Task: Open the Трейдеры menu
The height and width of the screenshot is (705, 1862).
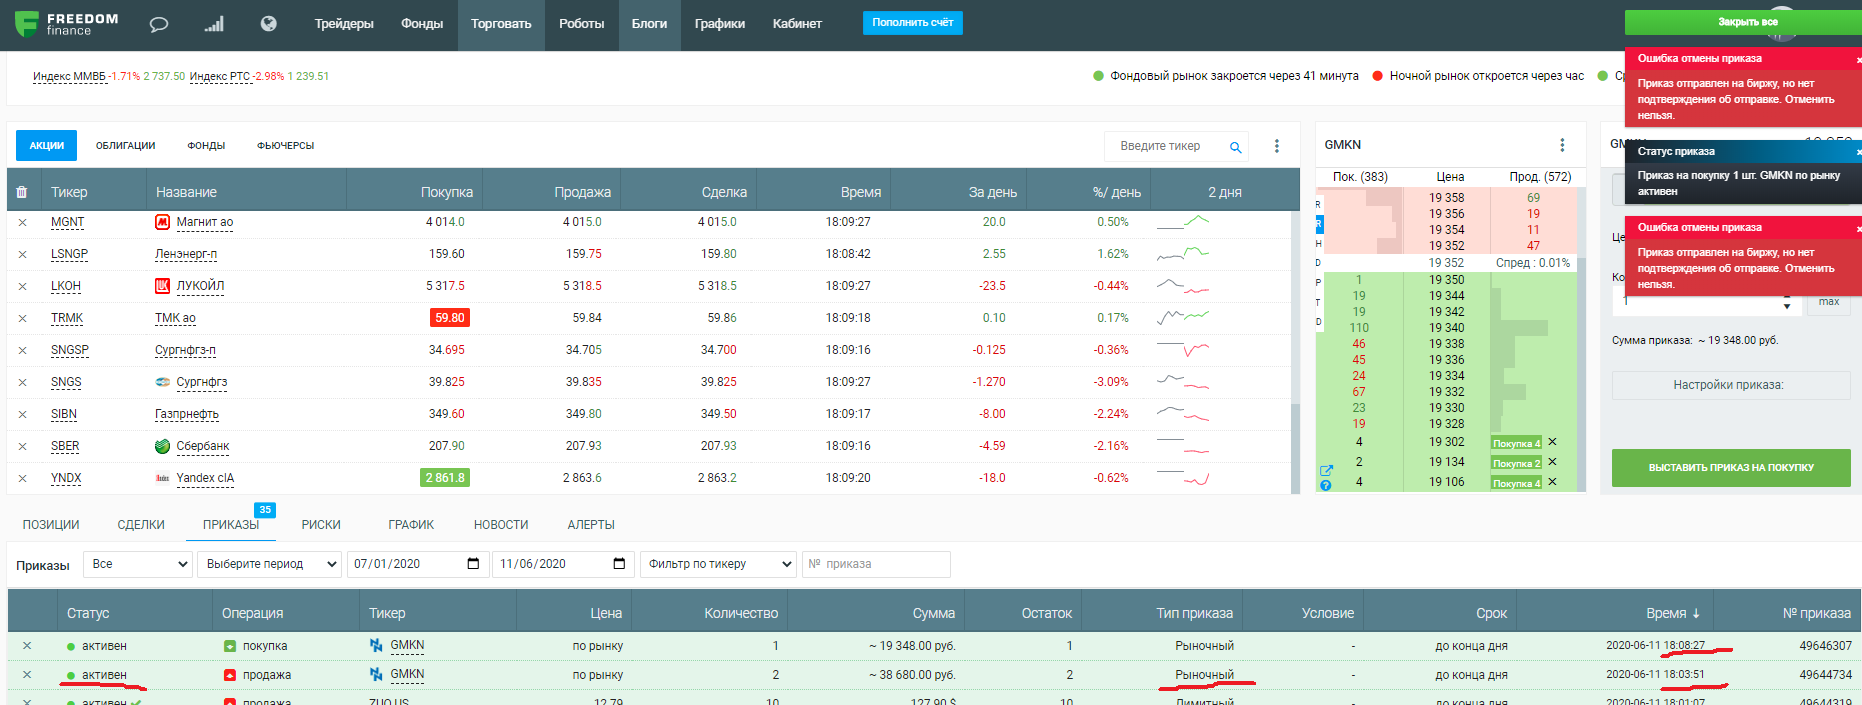Action: click(x=344, y=24)
